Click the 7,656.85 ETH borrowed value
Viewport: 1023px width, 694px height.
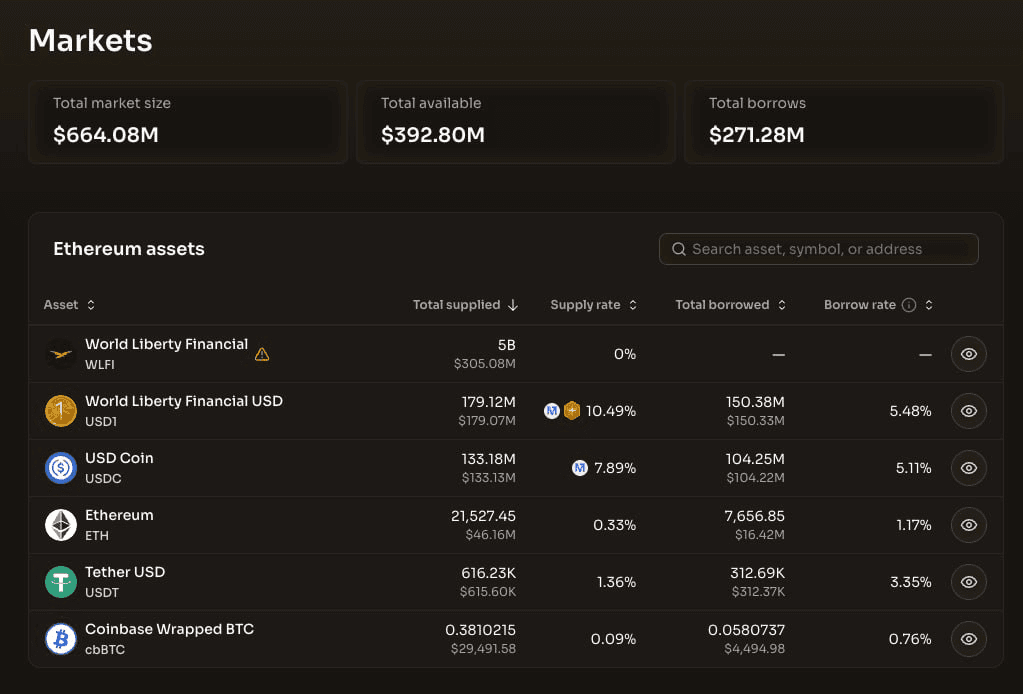pos(755,516)
